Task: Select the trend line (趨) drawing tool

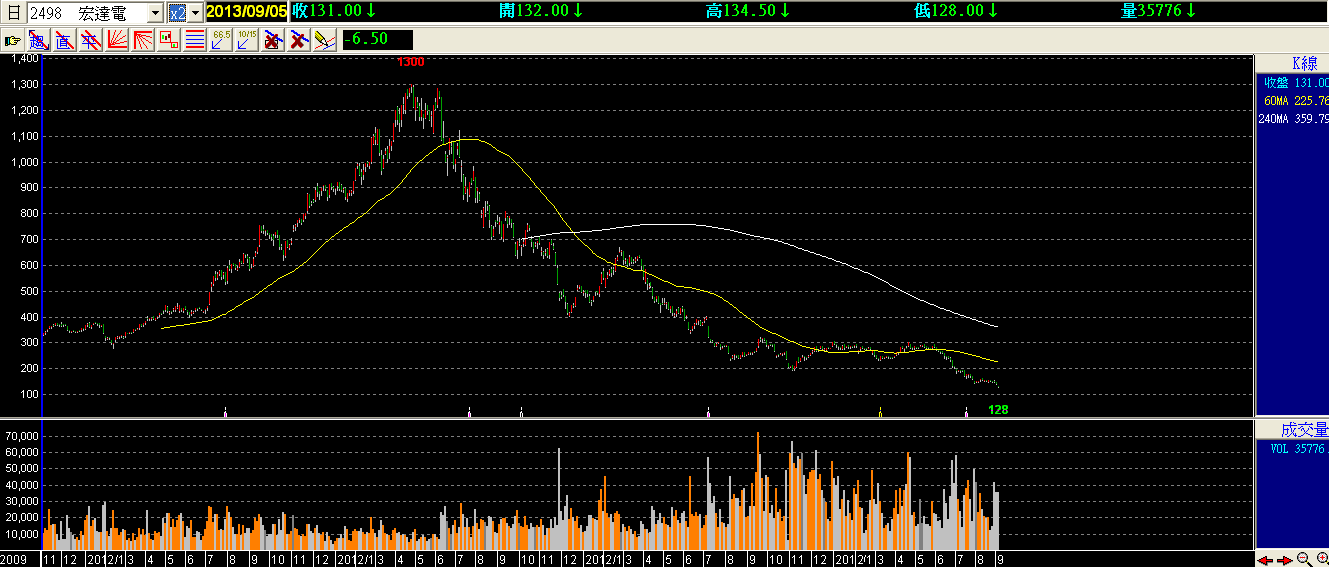Action: 39,40
